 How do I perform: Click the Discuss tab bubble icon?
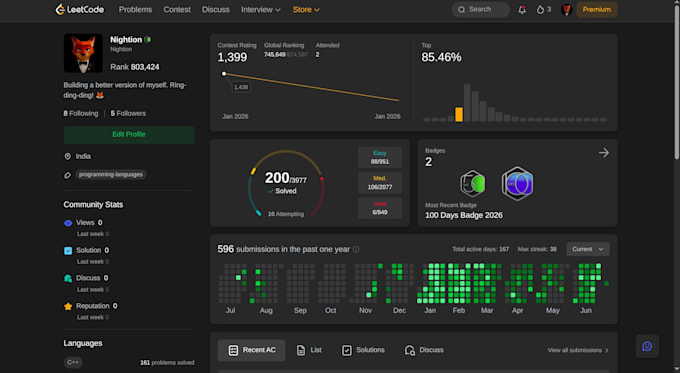tap(410, 350)
